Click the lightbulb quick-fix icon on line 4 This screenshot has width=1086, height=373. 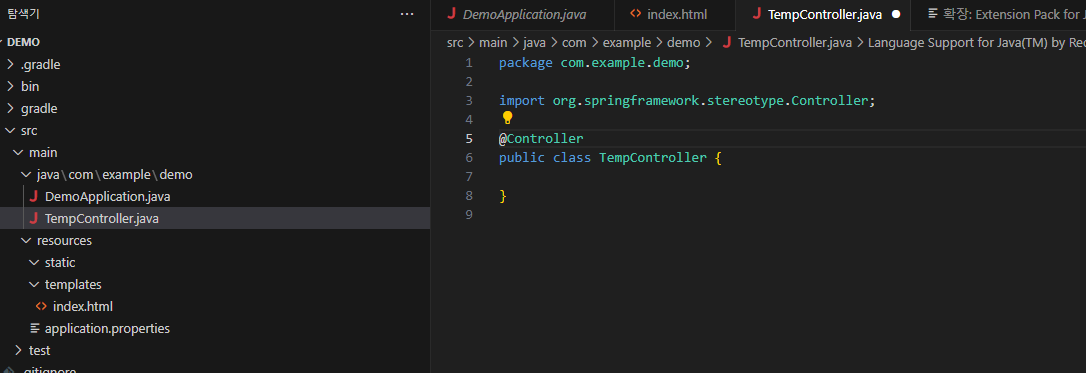(507, 118)
